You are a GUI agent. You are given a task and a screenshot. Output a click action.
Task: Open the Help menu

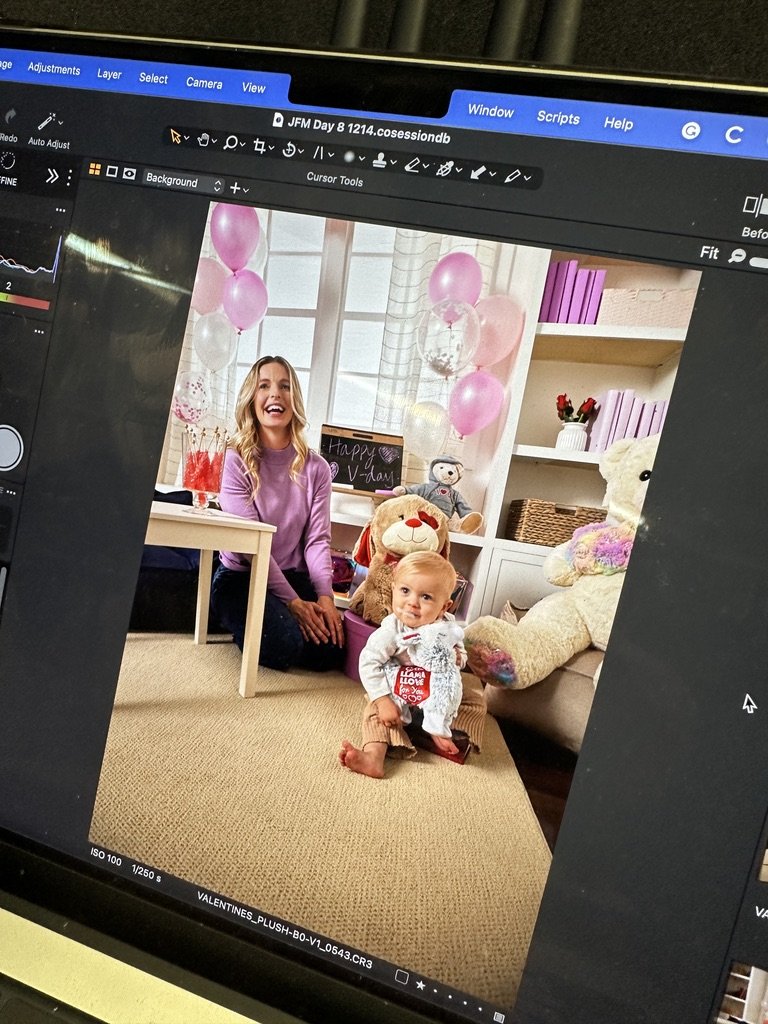(618, 123)
